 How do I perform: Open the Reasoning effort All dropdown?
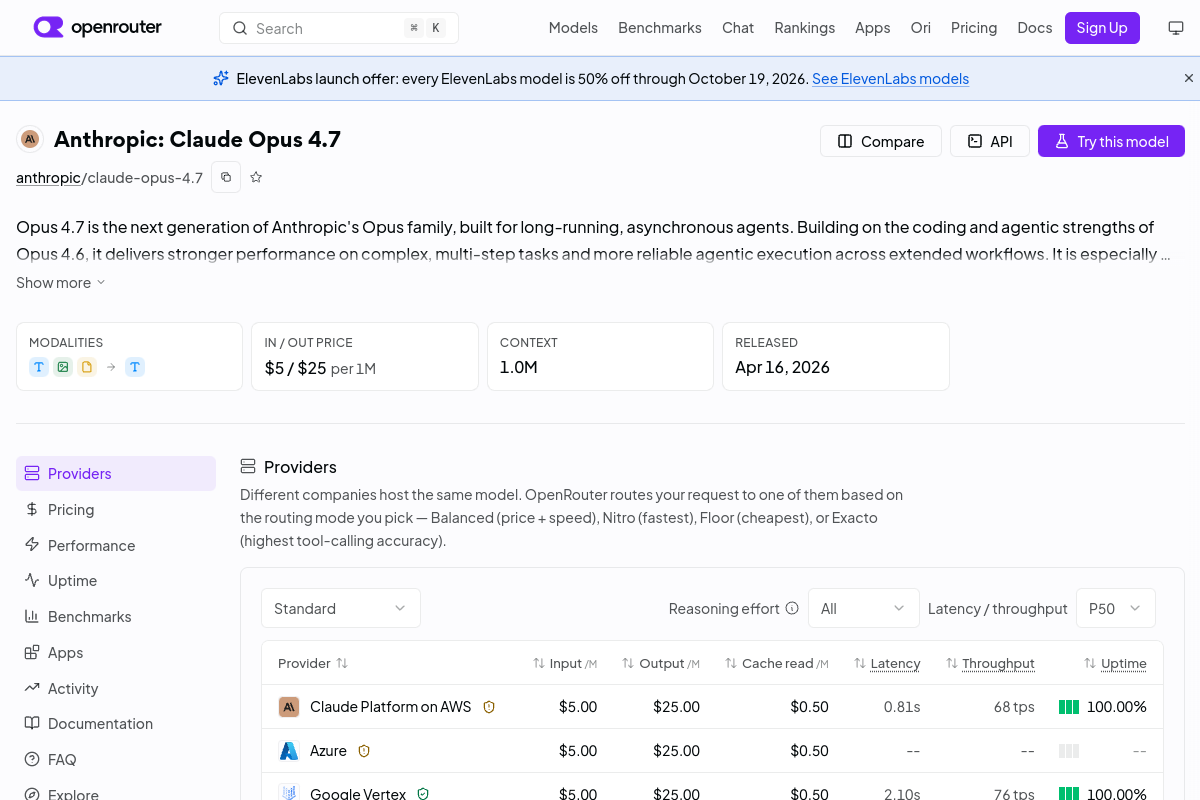coord(863,608)
